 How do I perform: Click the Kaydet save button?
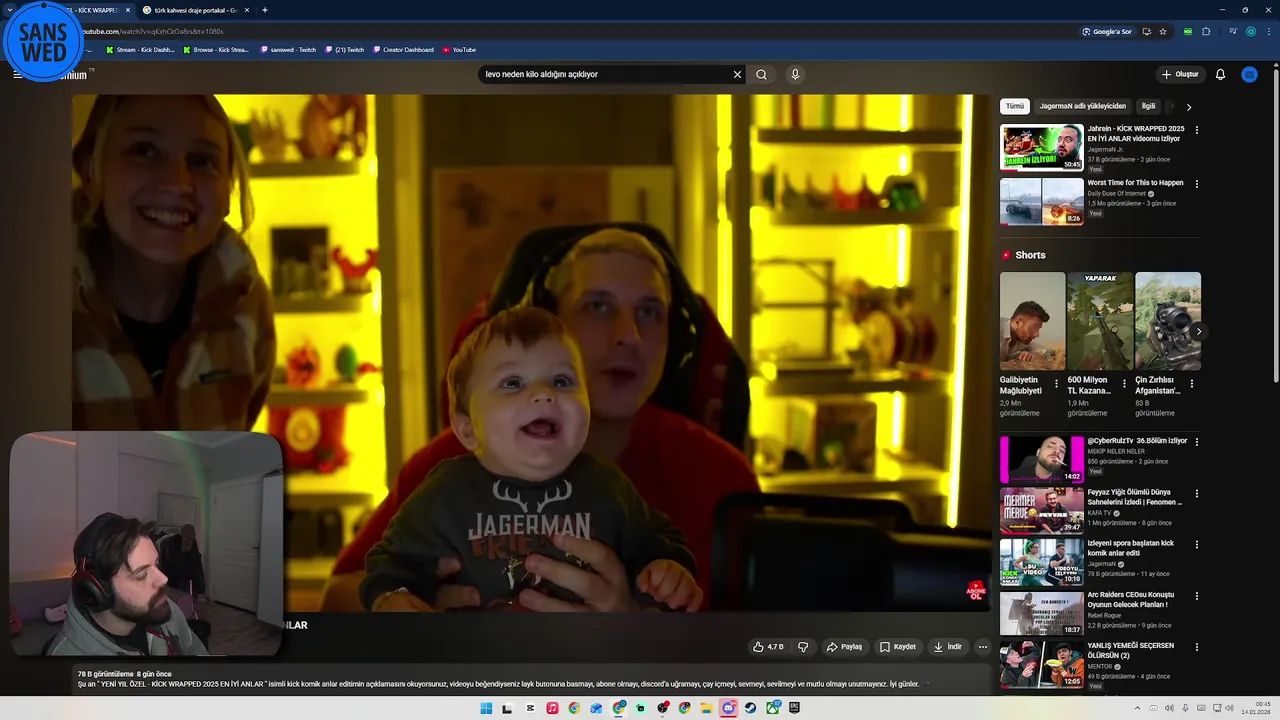click(x=897, y=647)
